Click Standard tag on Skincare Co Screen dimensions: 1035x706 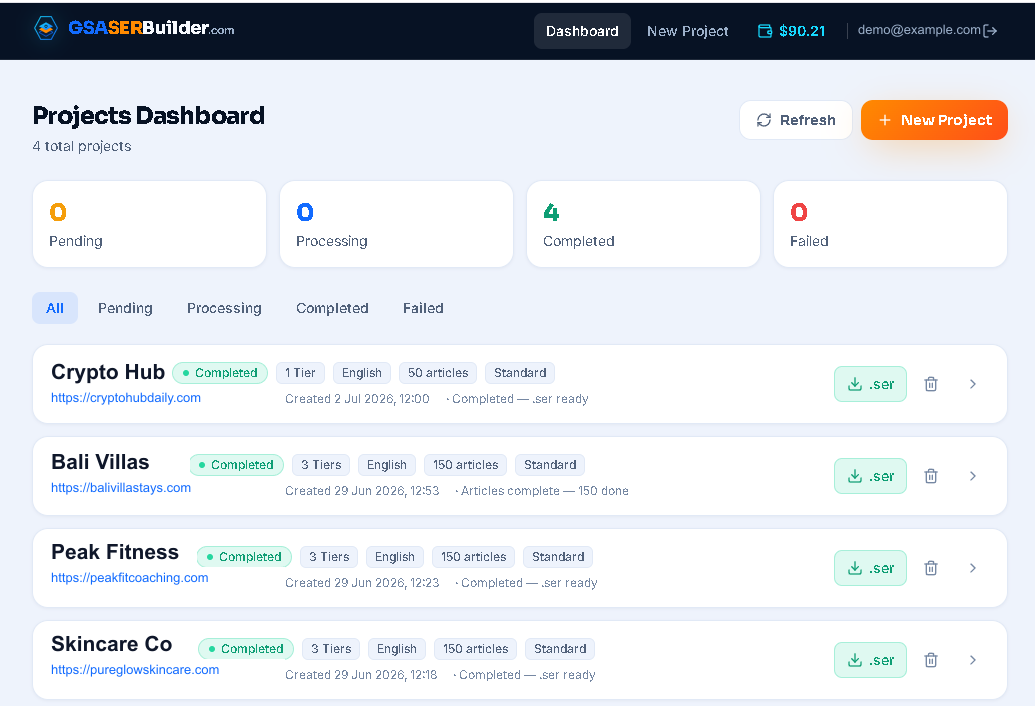pyautogui.click(x=560, y=649)
